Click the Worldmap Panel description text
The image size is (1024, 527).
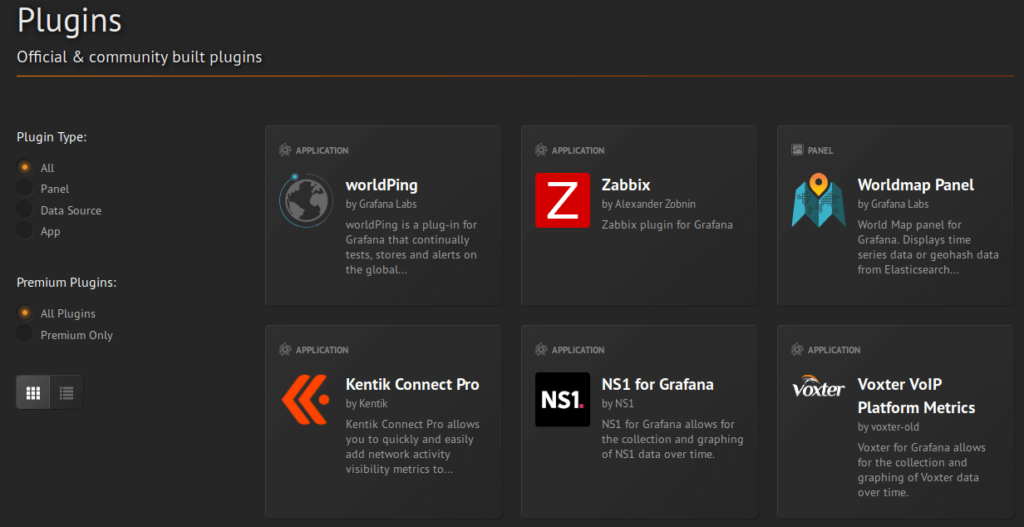[x=928, y=247]
